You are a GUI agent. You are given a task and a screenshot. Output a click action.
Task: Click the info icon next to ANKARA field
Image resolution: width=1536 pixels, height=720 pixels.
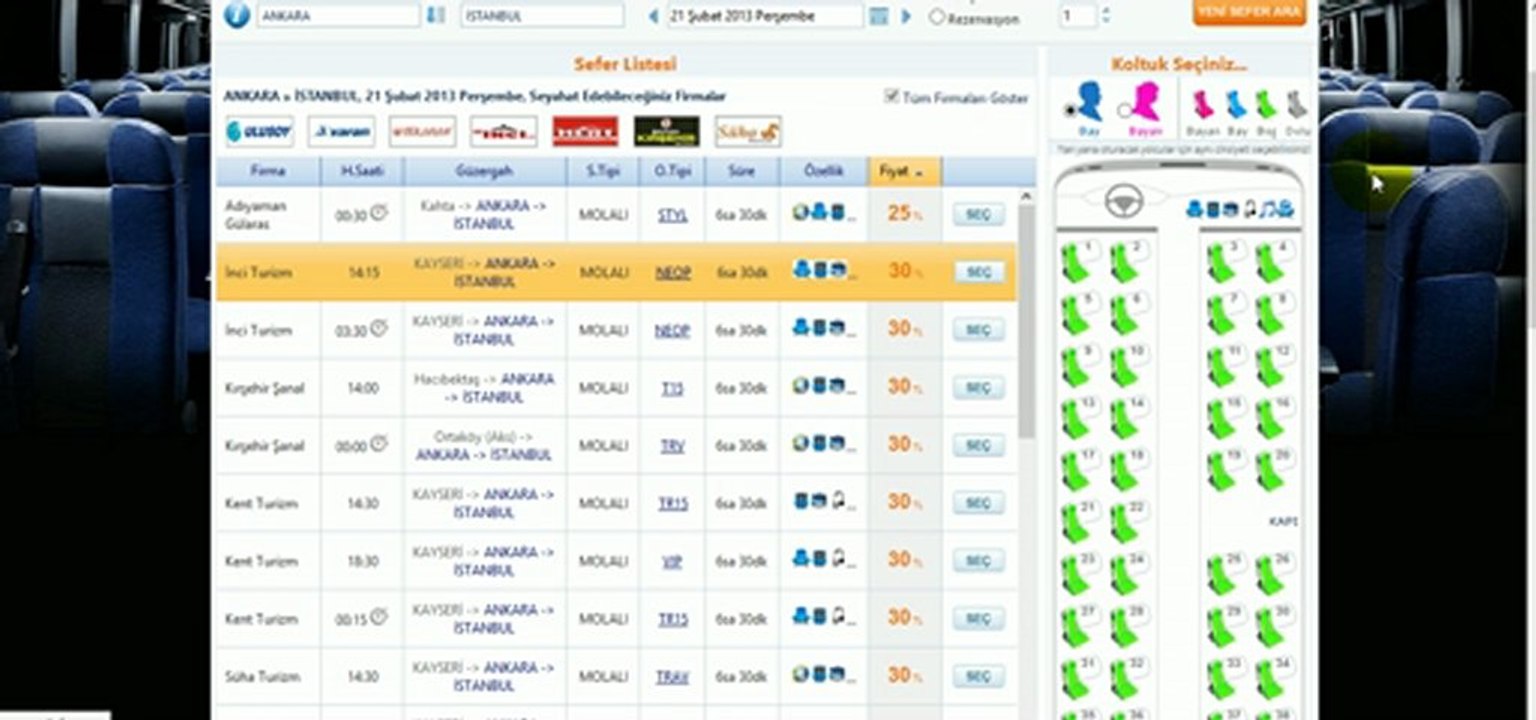pos(236,15)
